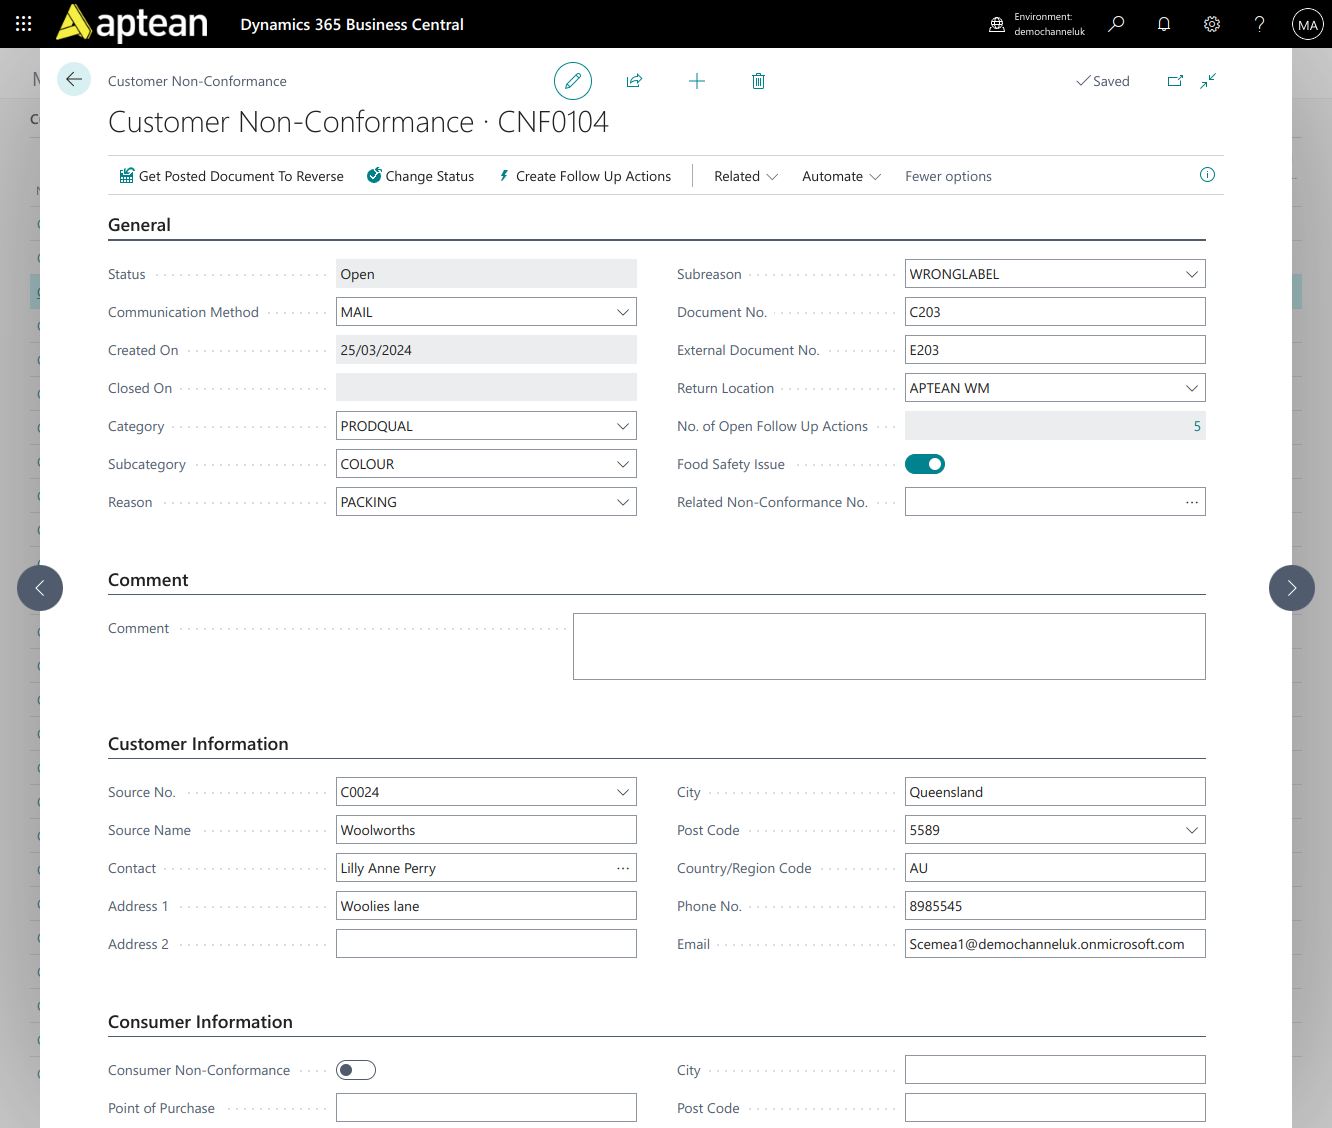Expand the Subcategory dropdown
Screen dimensions: 1332x1128
pos(623,464)
